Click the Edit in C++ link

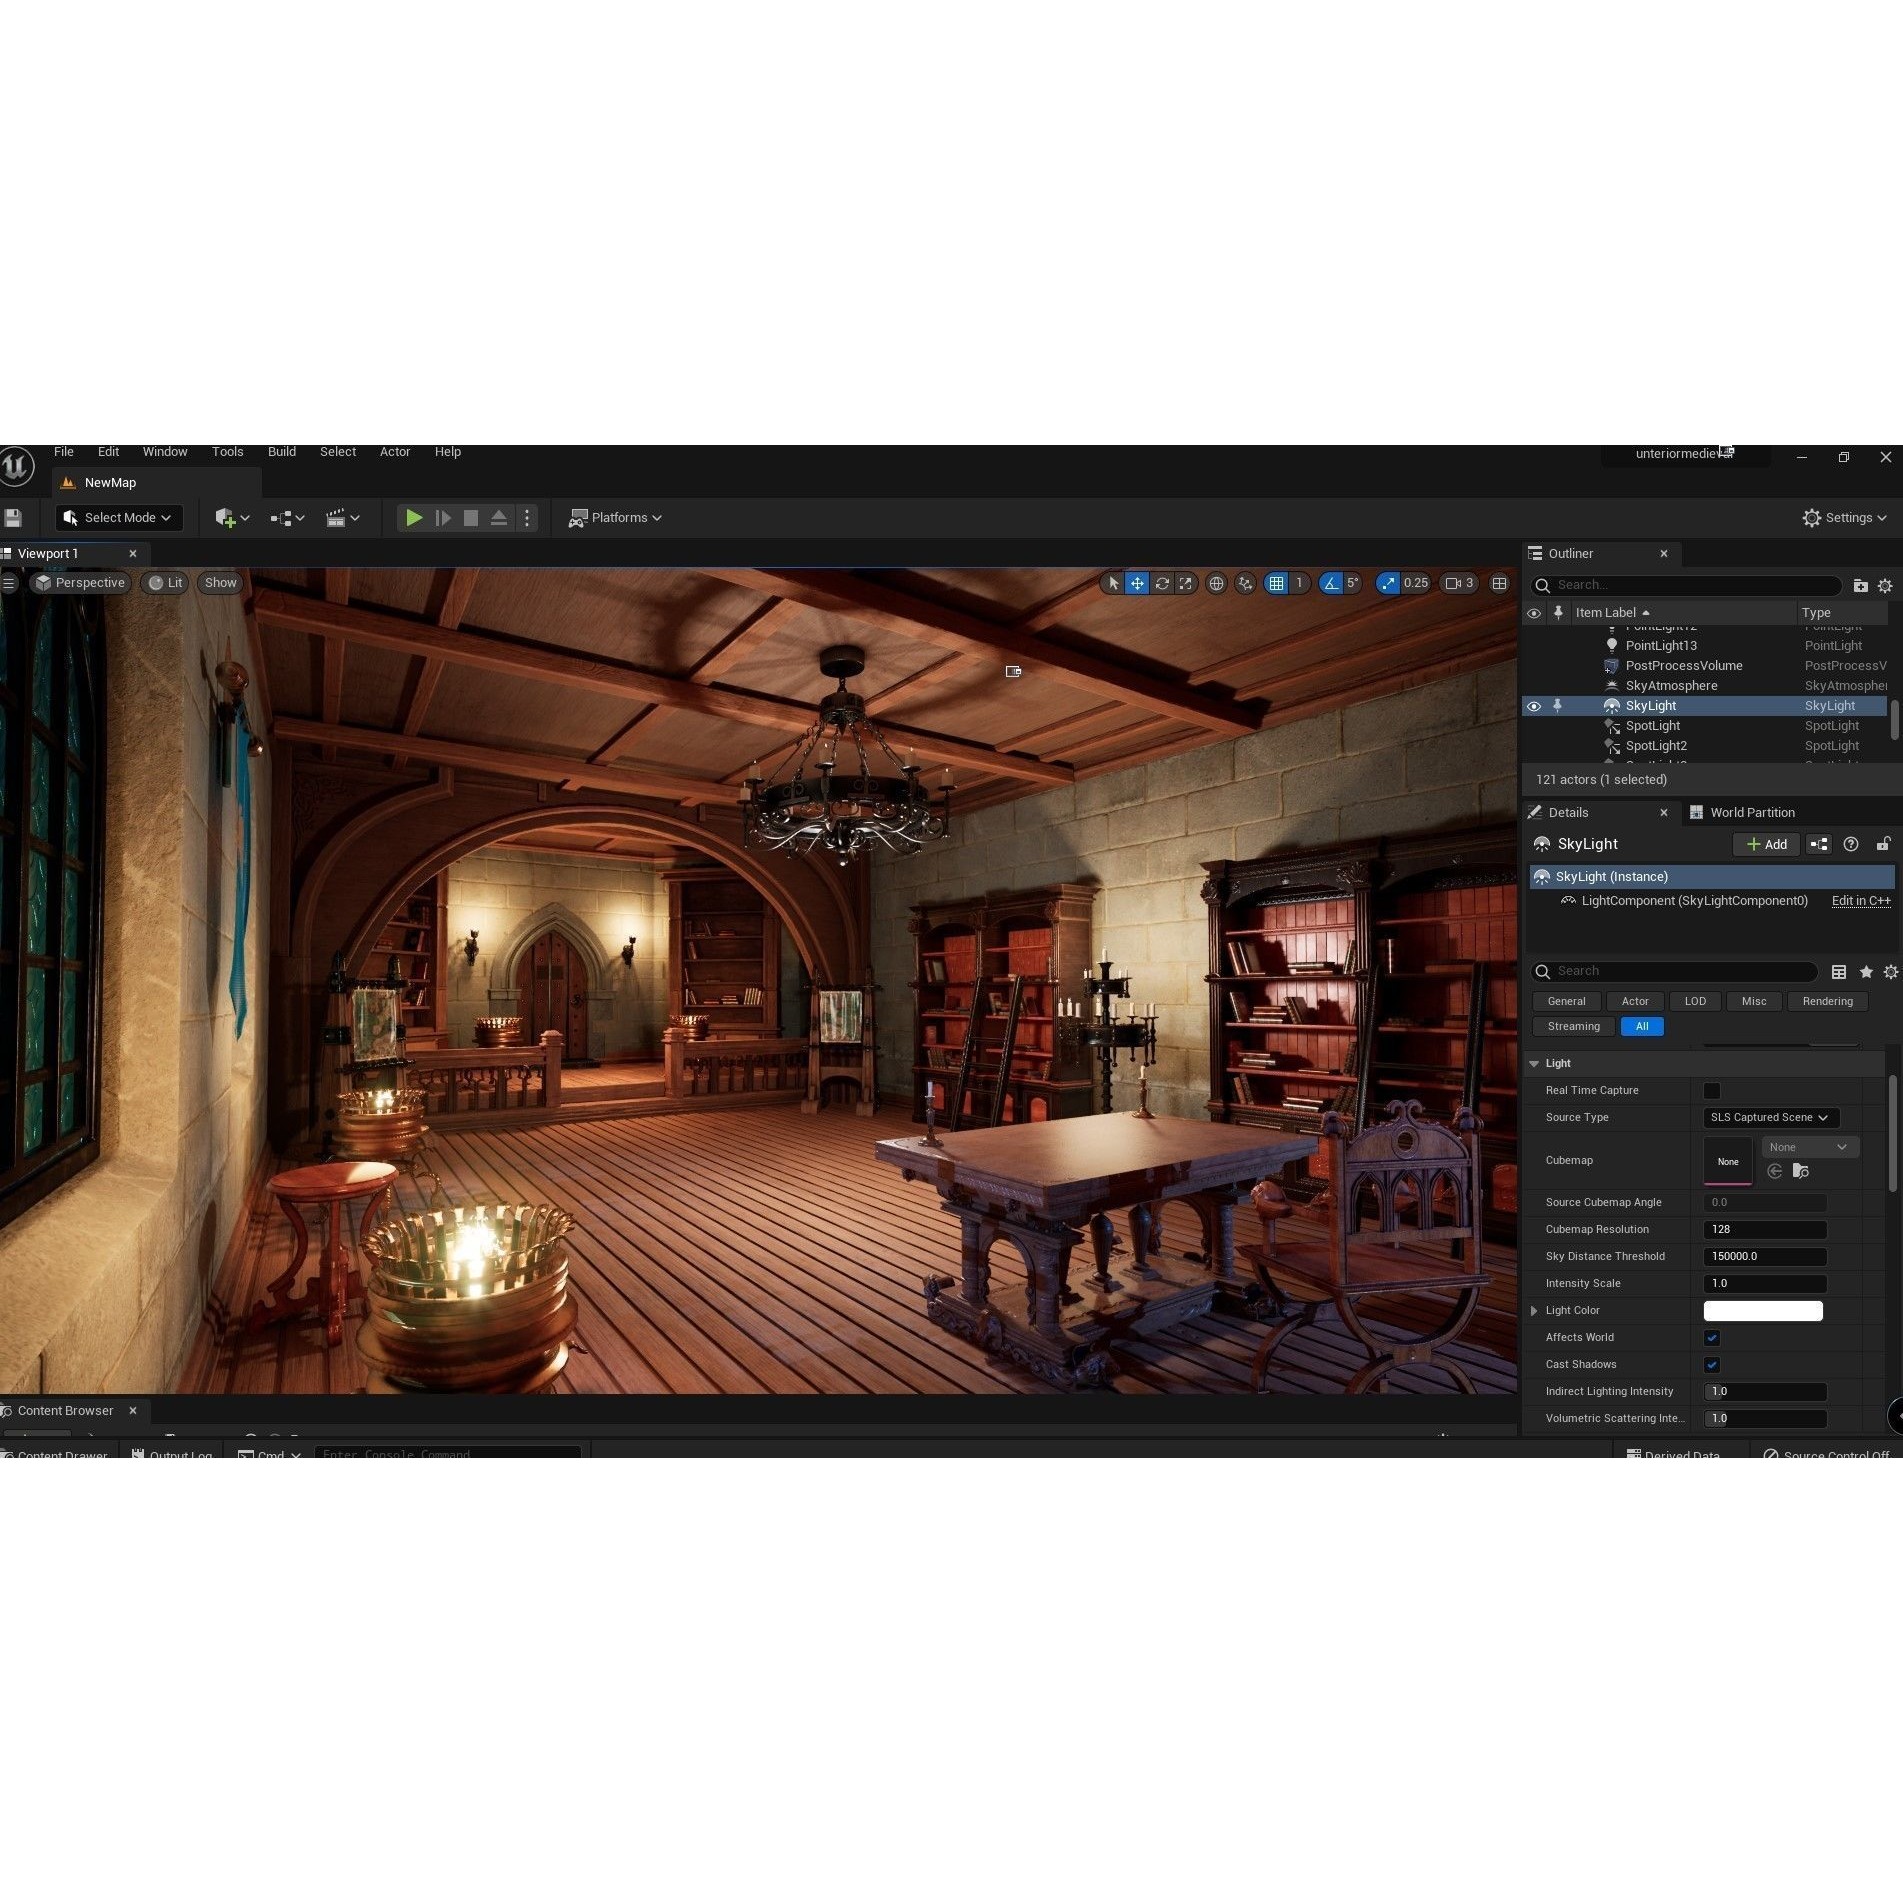pyautogui.click(x=1859, y=900)
